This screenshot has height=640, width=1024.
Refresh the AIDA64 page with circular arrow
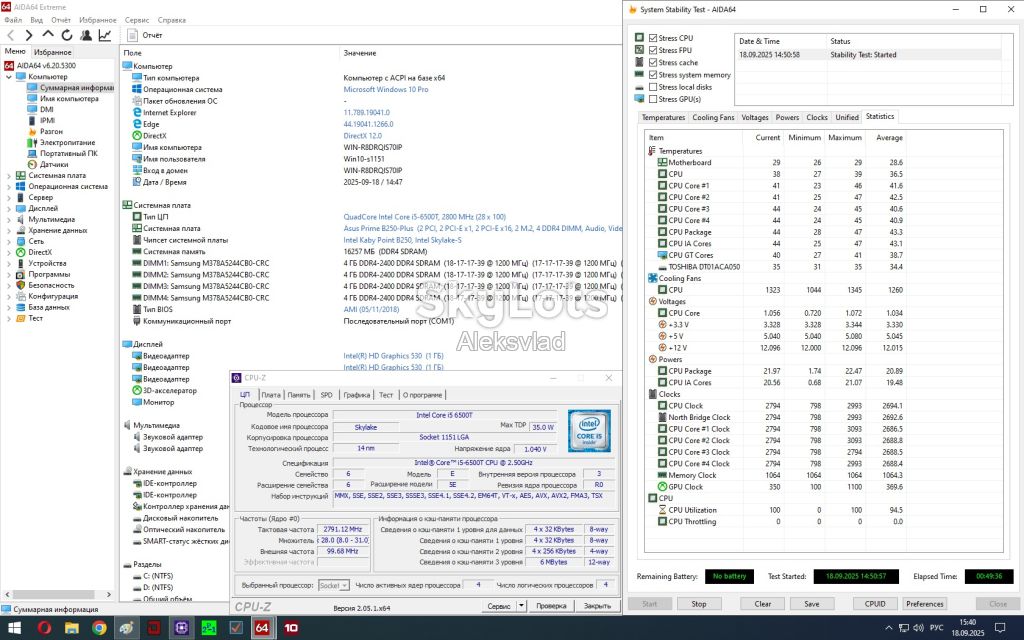(x=67, y=35)
